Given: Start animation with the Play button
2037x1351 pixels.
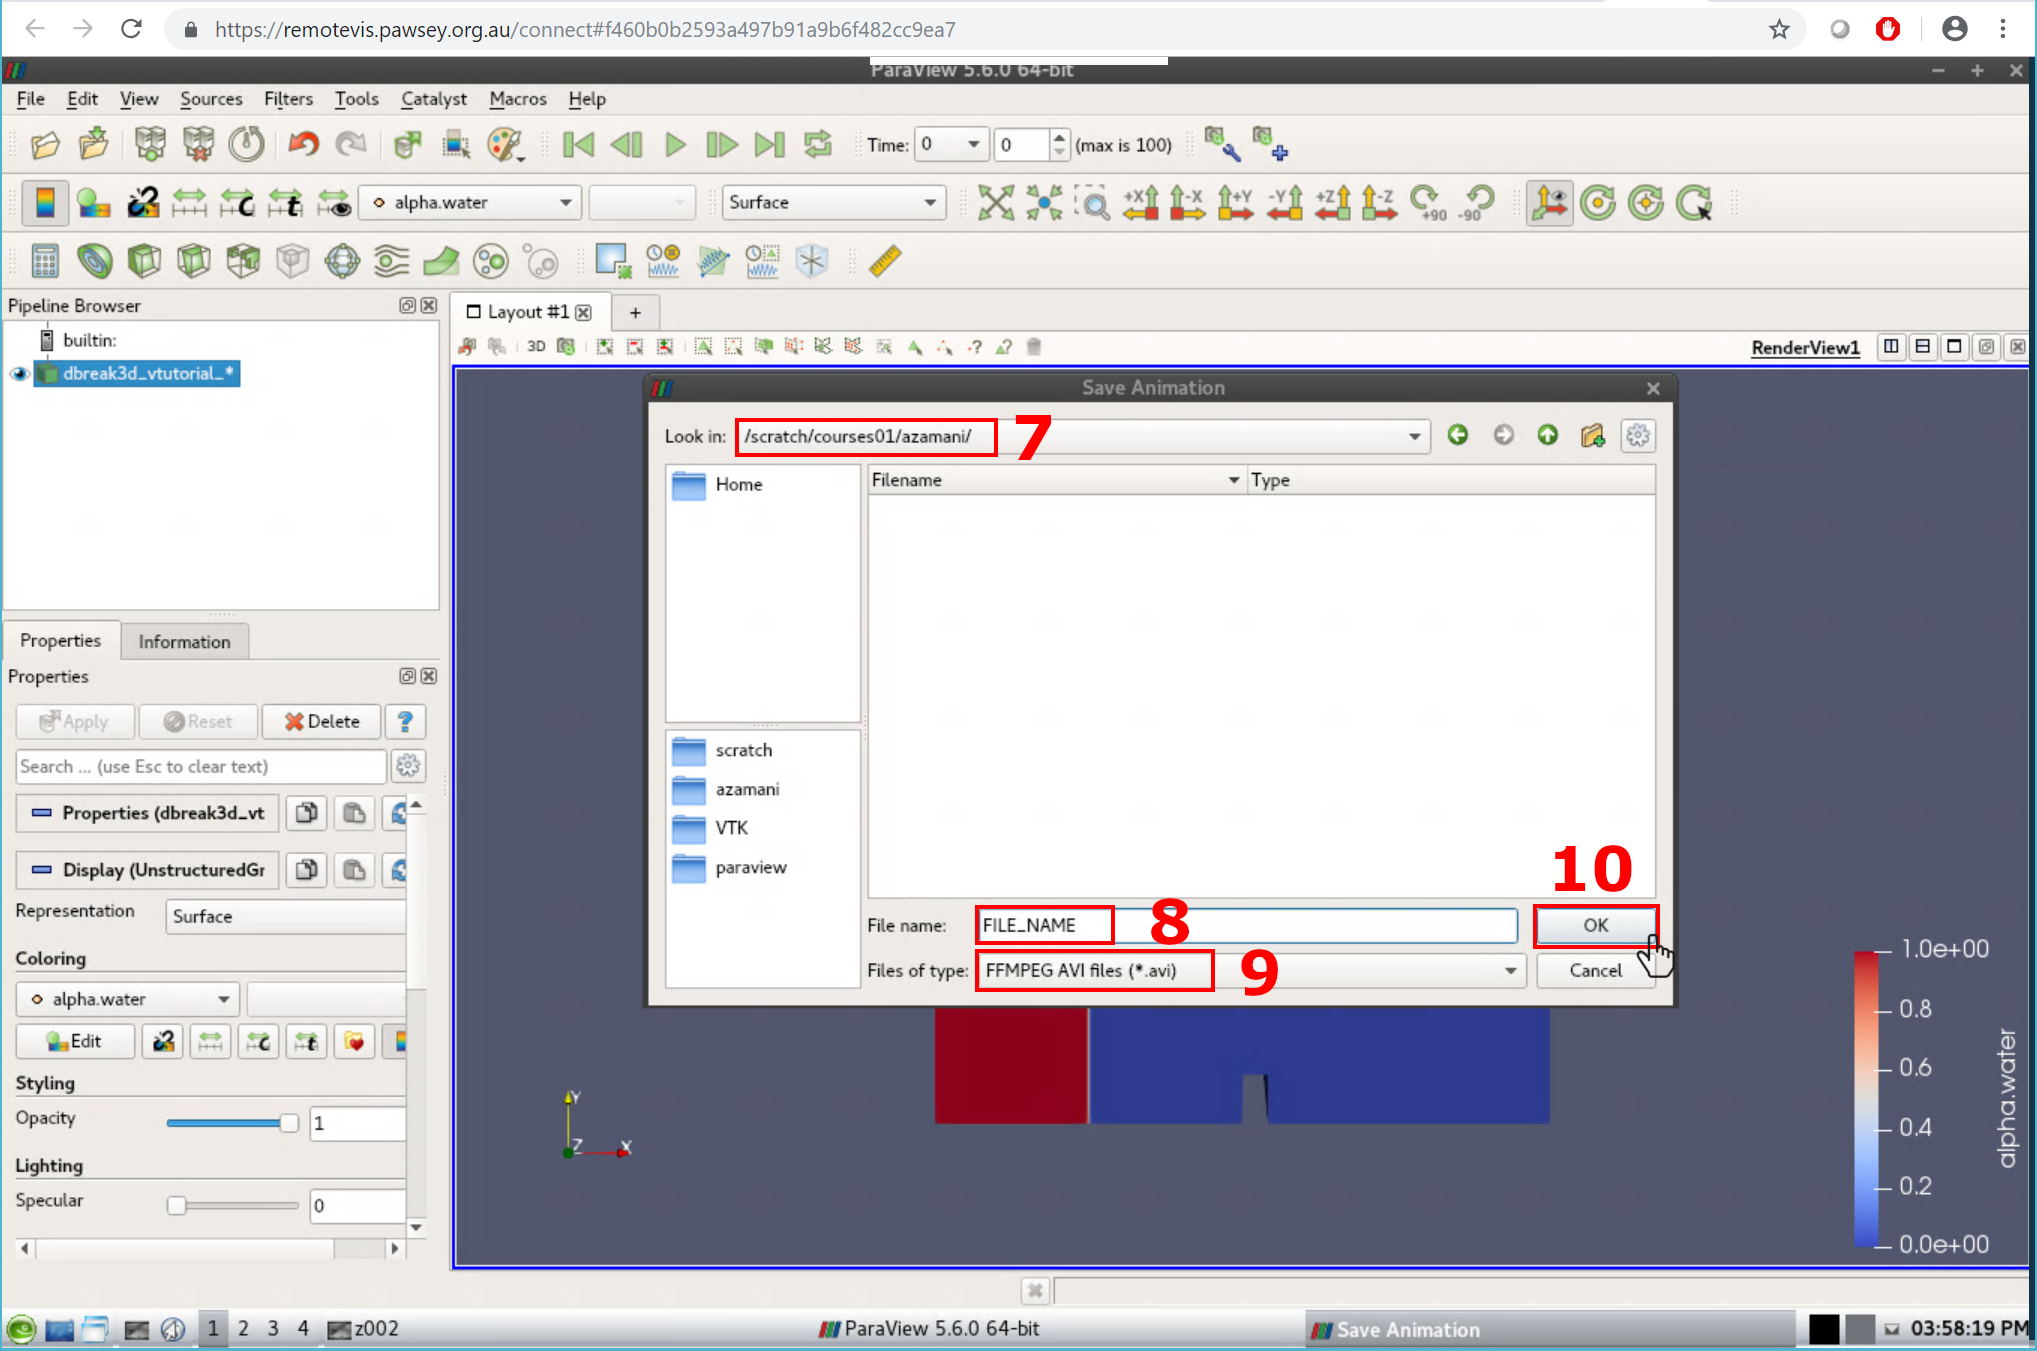Looking at the screenshot, I should coord(675,145).
